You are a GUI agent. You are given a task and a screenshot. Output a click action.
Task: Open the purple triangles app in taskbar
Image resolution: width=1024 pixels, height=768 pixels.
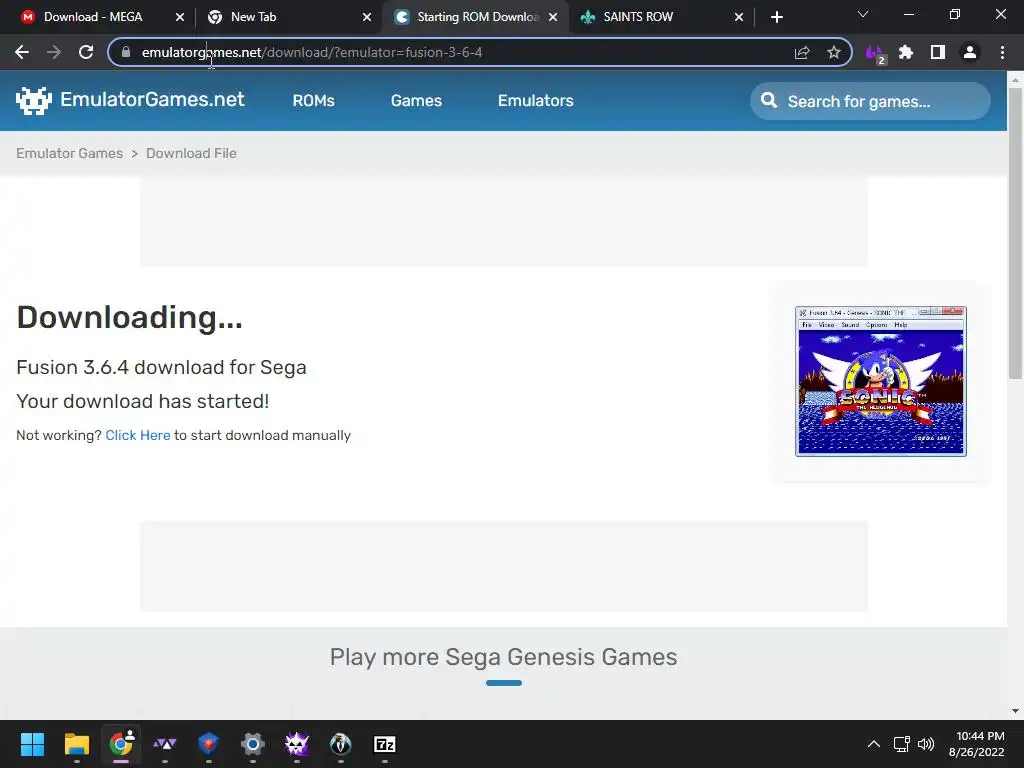click(x=165, y=744)
